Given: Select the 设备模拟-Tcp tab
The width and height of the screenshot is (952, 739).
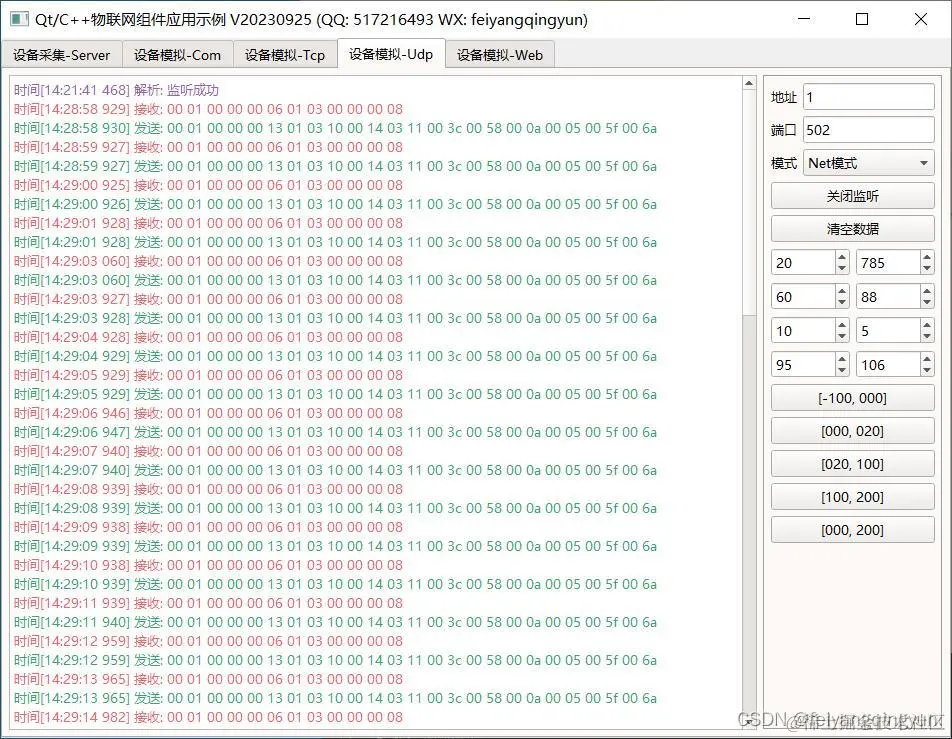Looking at the screenshot, I should (286, 55).
